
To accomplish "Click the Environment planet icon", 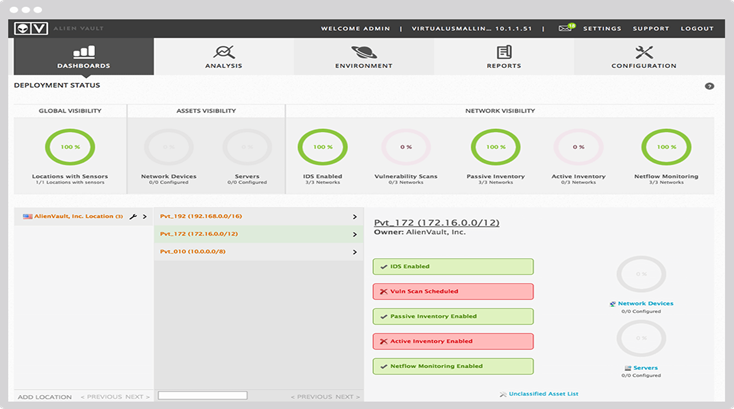I will (x=364, y=52).
